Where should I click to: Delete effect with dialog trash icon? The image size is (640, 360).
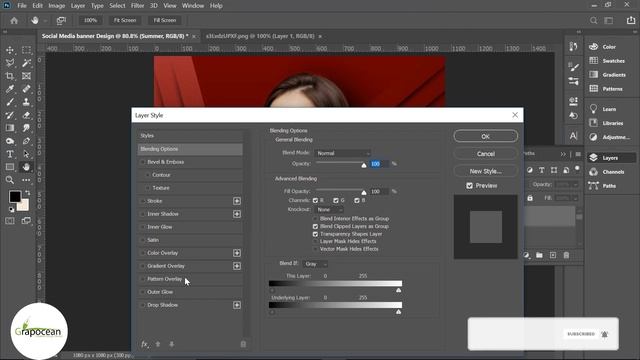(x=243, y=344)
